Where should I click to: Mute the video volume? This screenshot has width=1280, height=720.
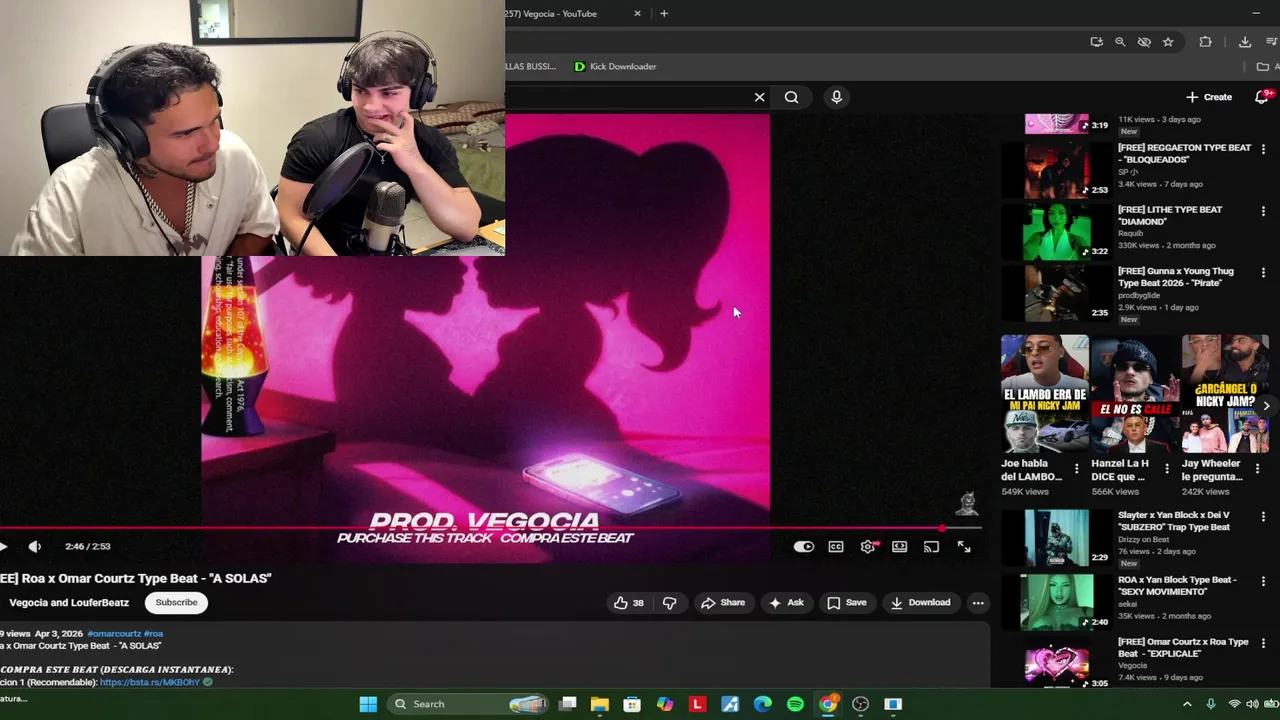coord(35,546)
